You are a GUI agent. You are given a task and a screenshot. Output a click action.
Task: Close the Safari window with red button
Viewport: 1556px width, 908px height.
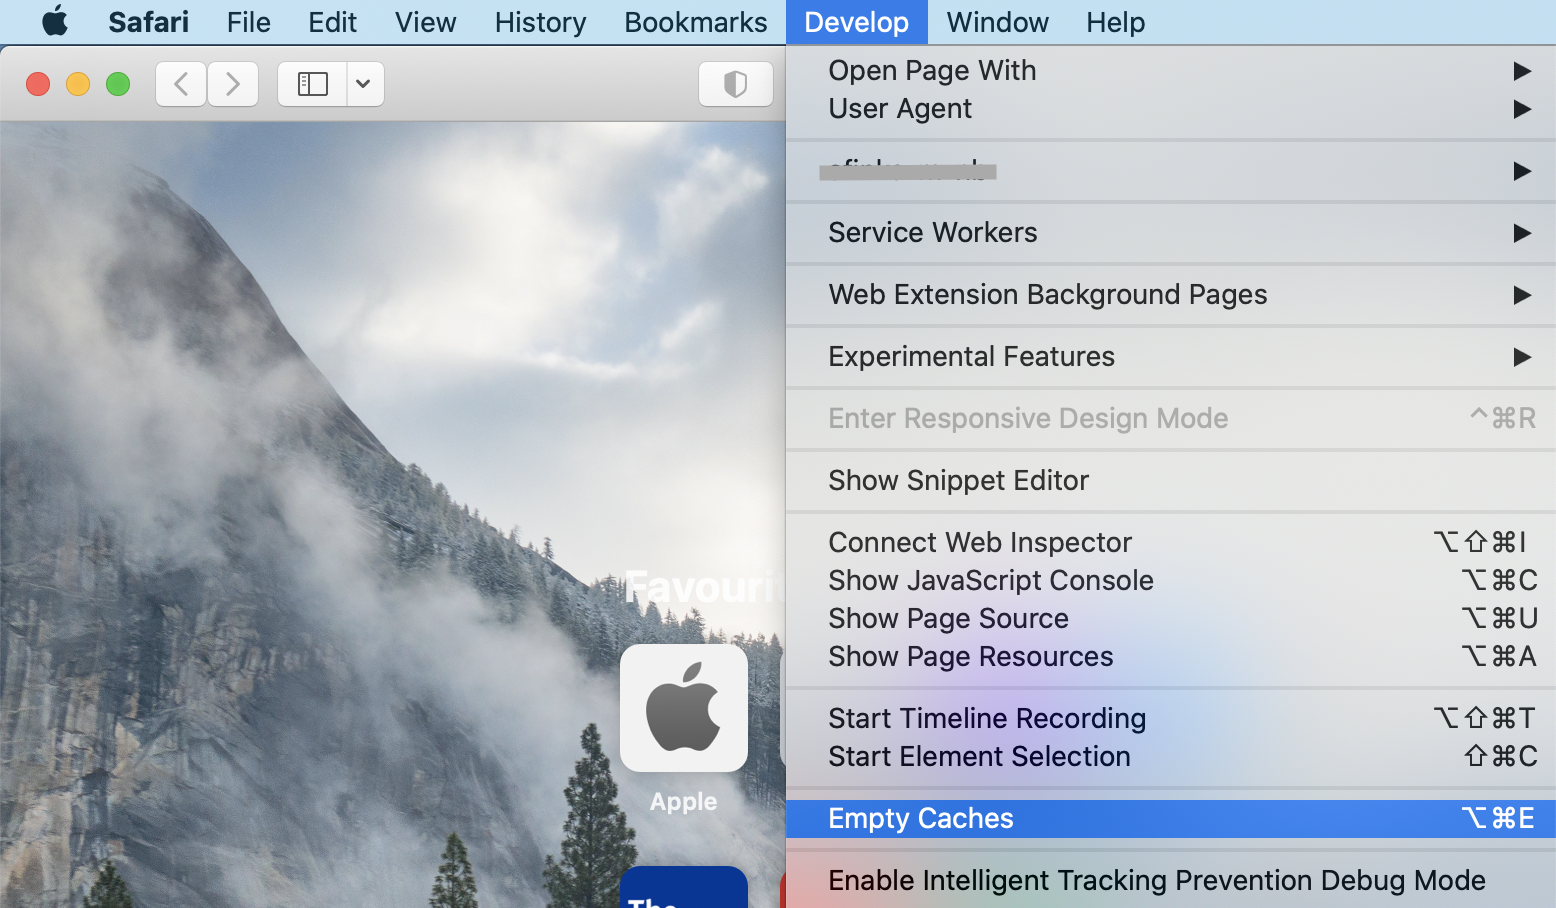[38, 84]
